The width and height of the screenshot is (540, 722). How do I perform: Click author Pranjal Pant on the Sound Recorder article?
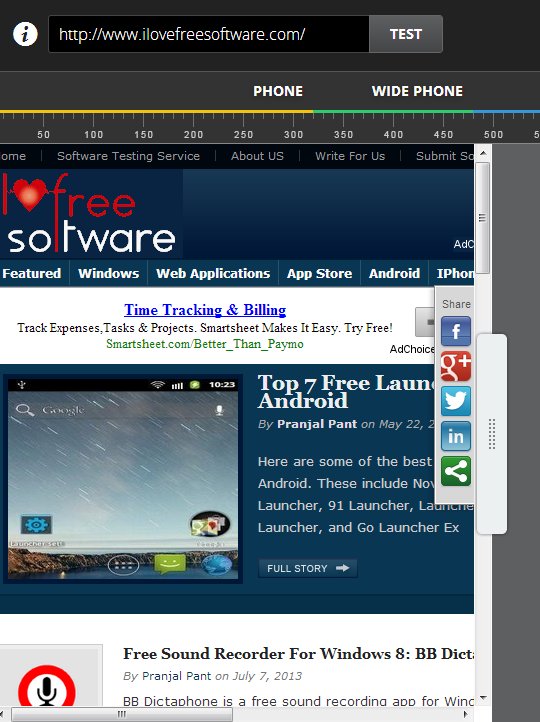[x=176, y=676]
